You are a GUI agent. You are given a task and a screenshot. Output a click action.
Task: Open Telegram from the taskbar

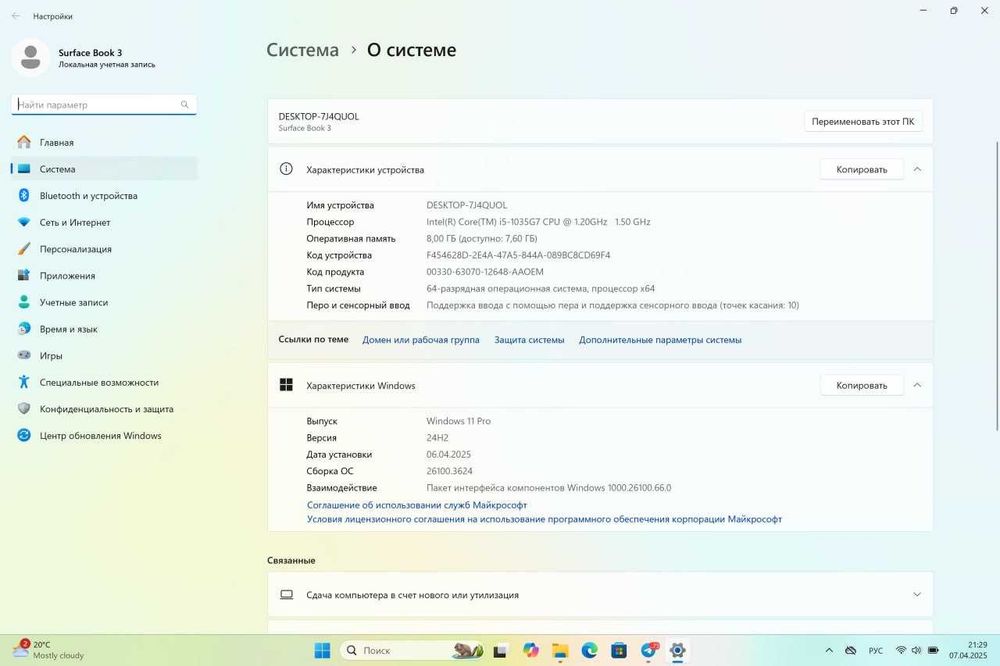[x=649, y=650]
